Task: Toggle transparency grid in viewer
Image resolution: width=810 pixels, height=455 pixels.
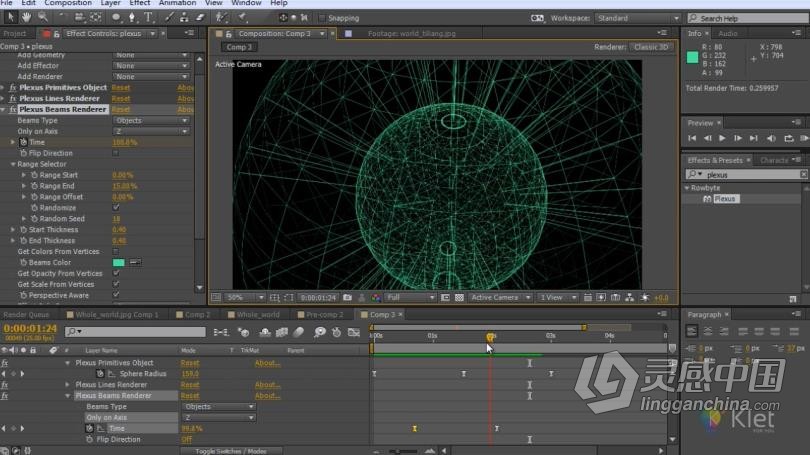Action: [x=459, y=297]
